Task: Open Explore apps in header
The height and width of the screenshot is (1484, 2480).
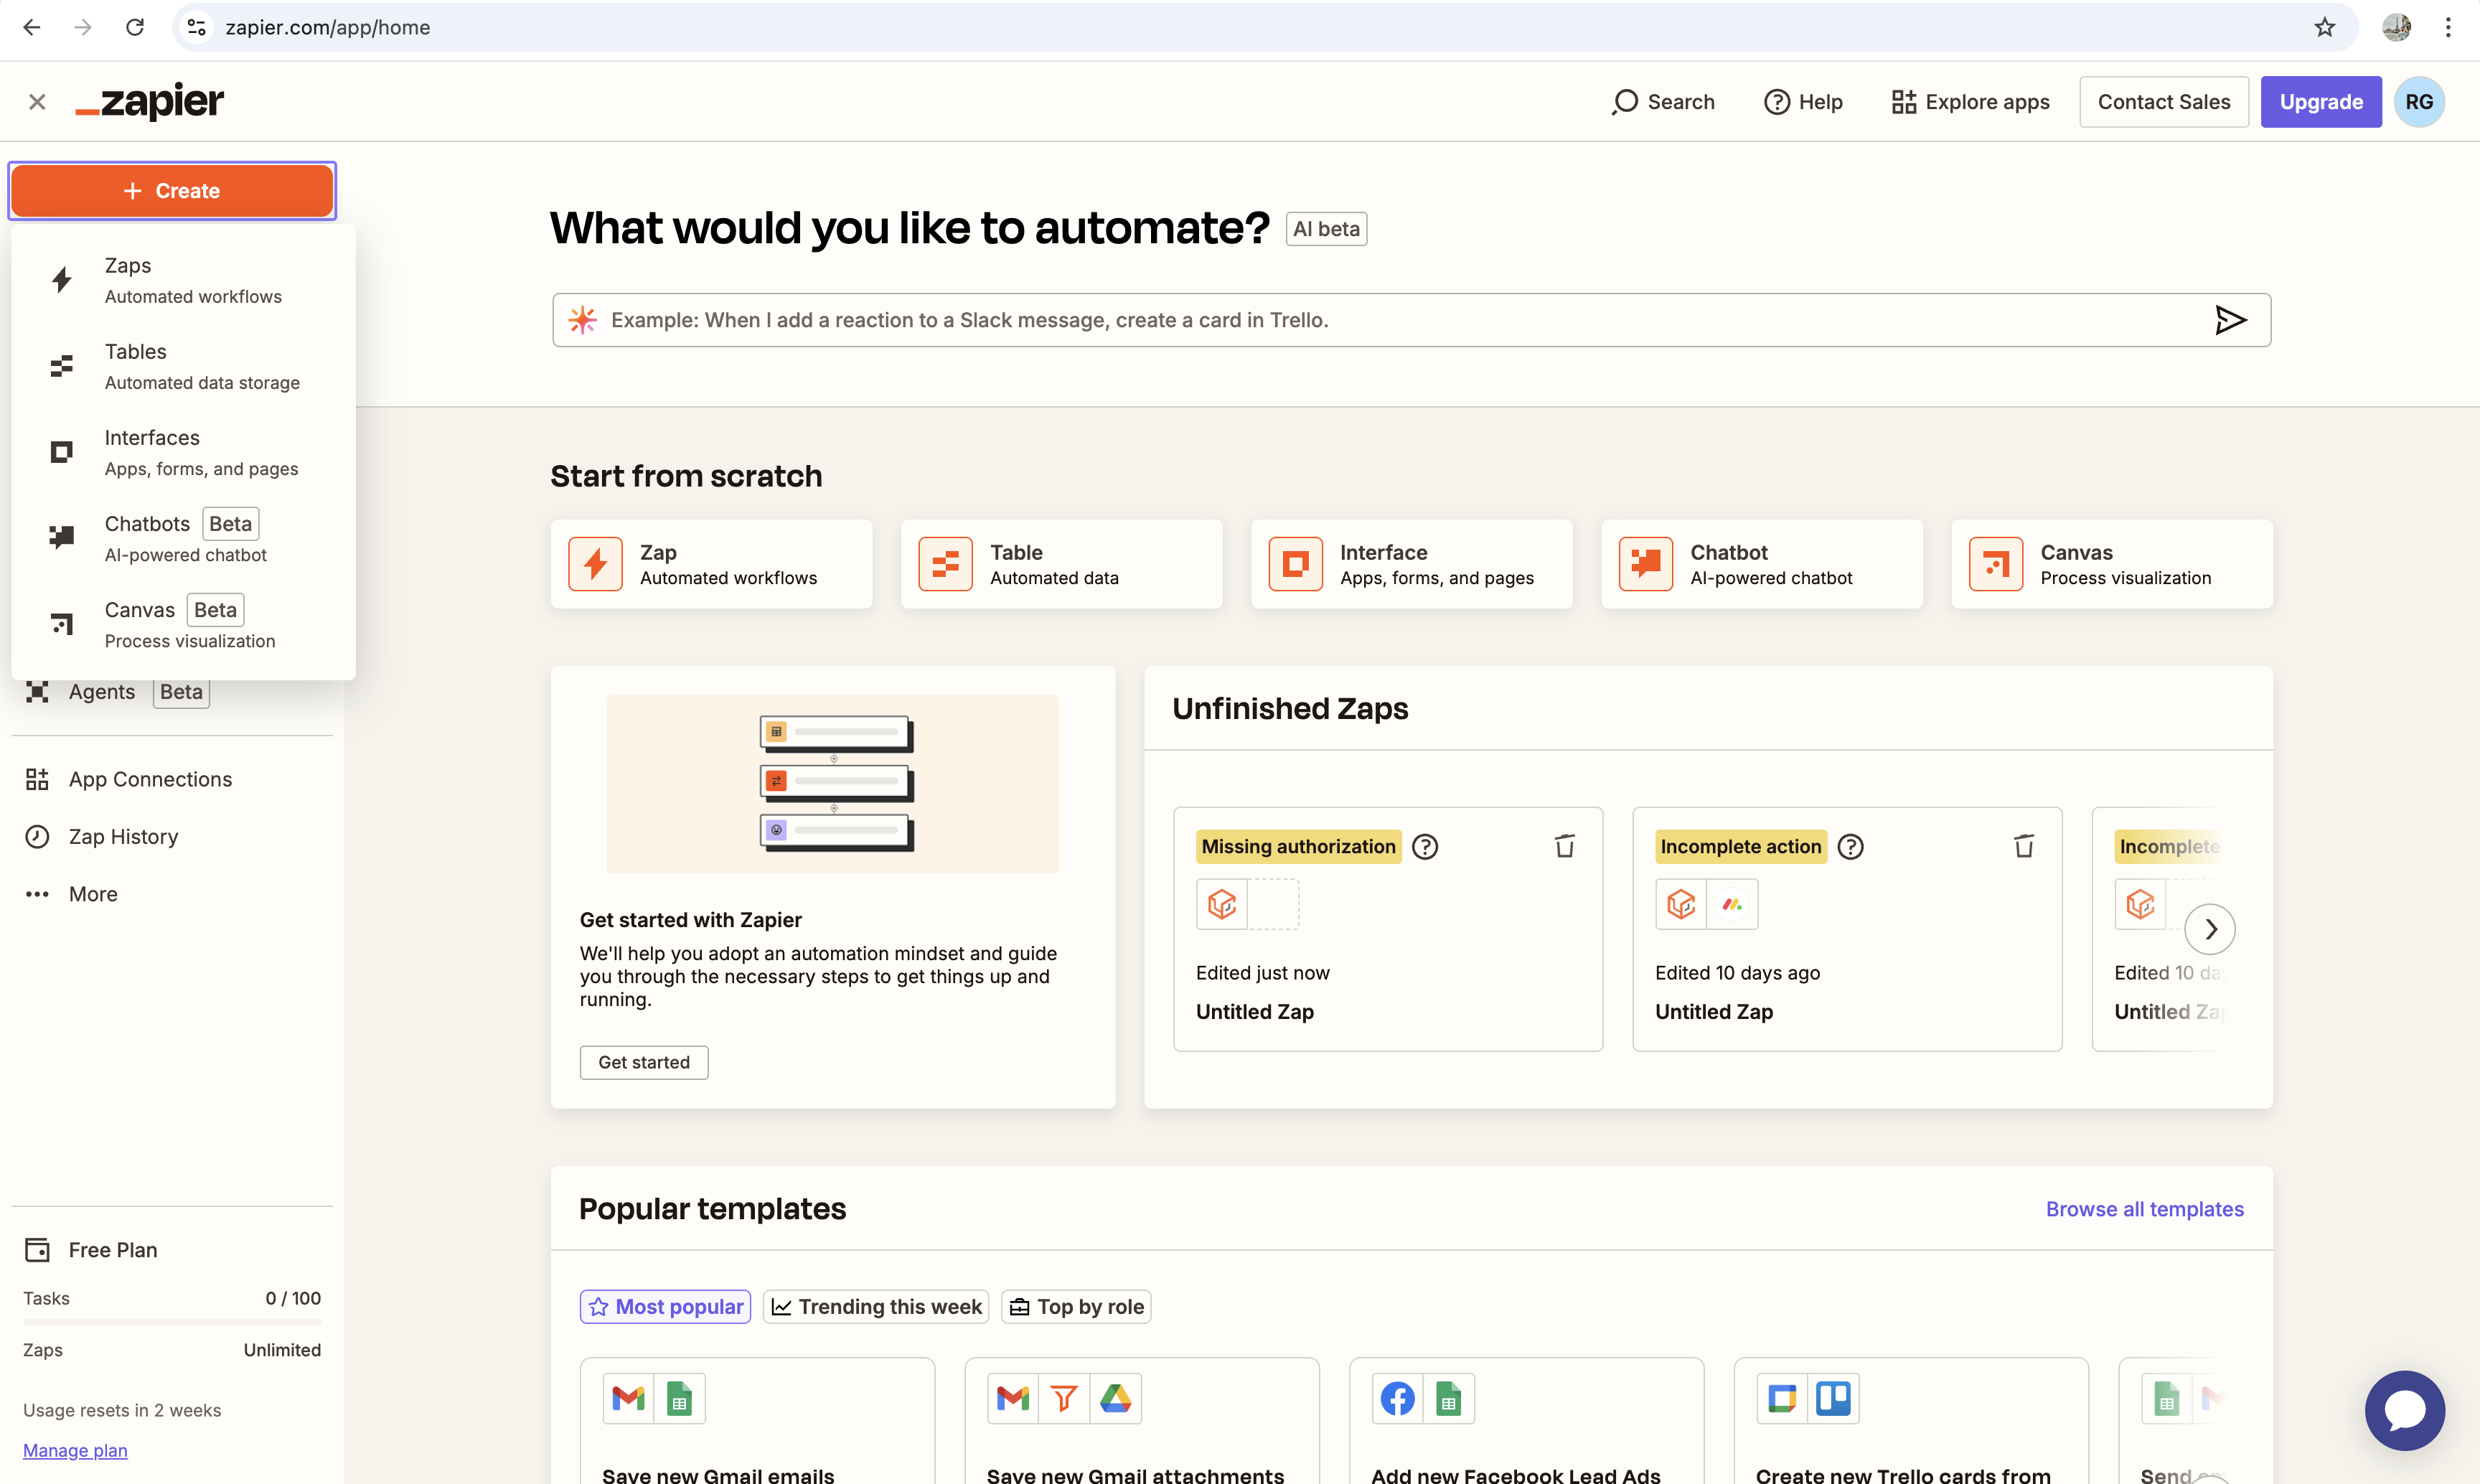Action: click(x=1970, y=102)
